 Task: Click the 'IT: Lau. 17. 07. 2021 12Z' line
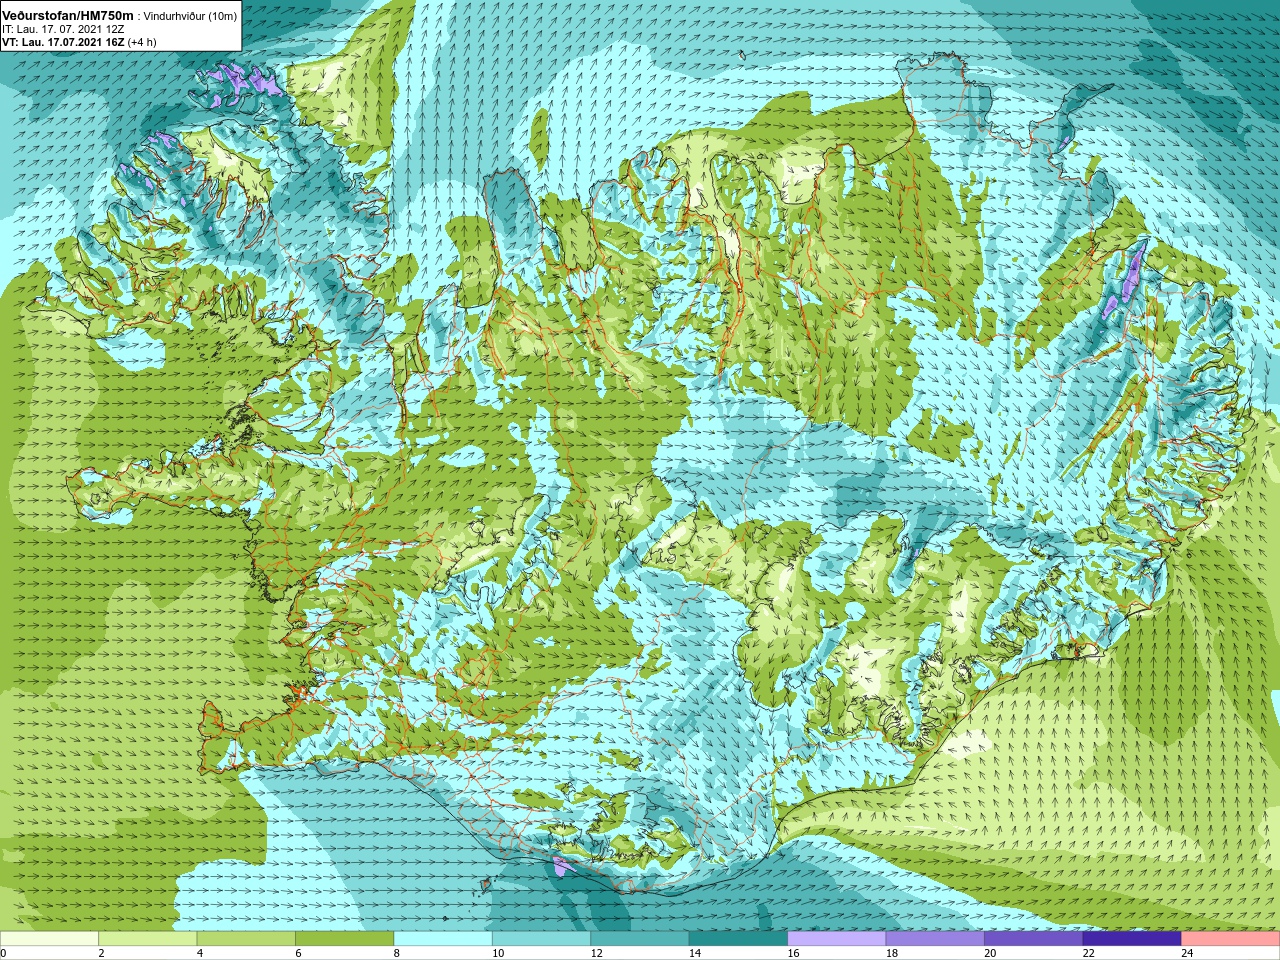[x=63, y=29]
